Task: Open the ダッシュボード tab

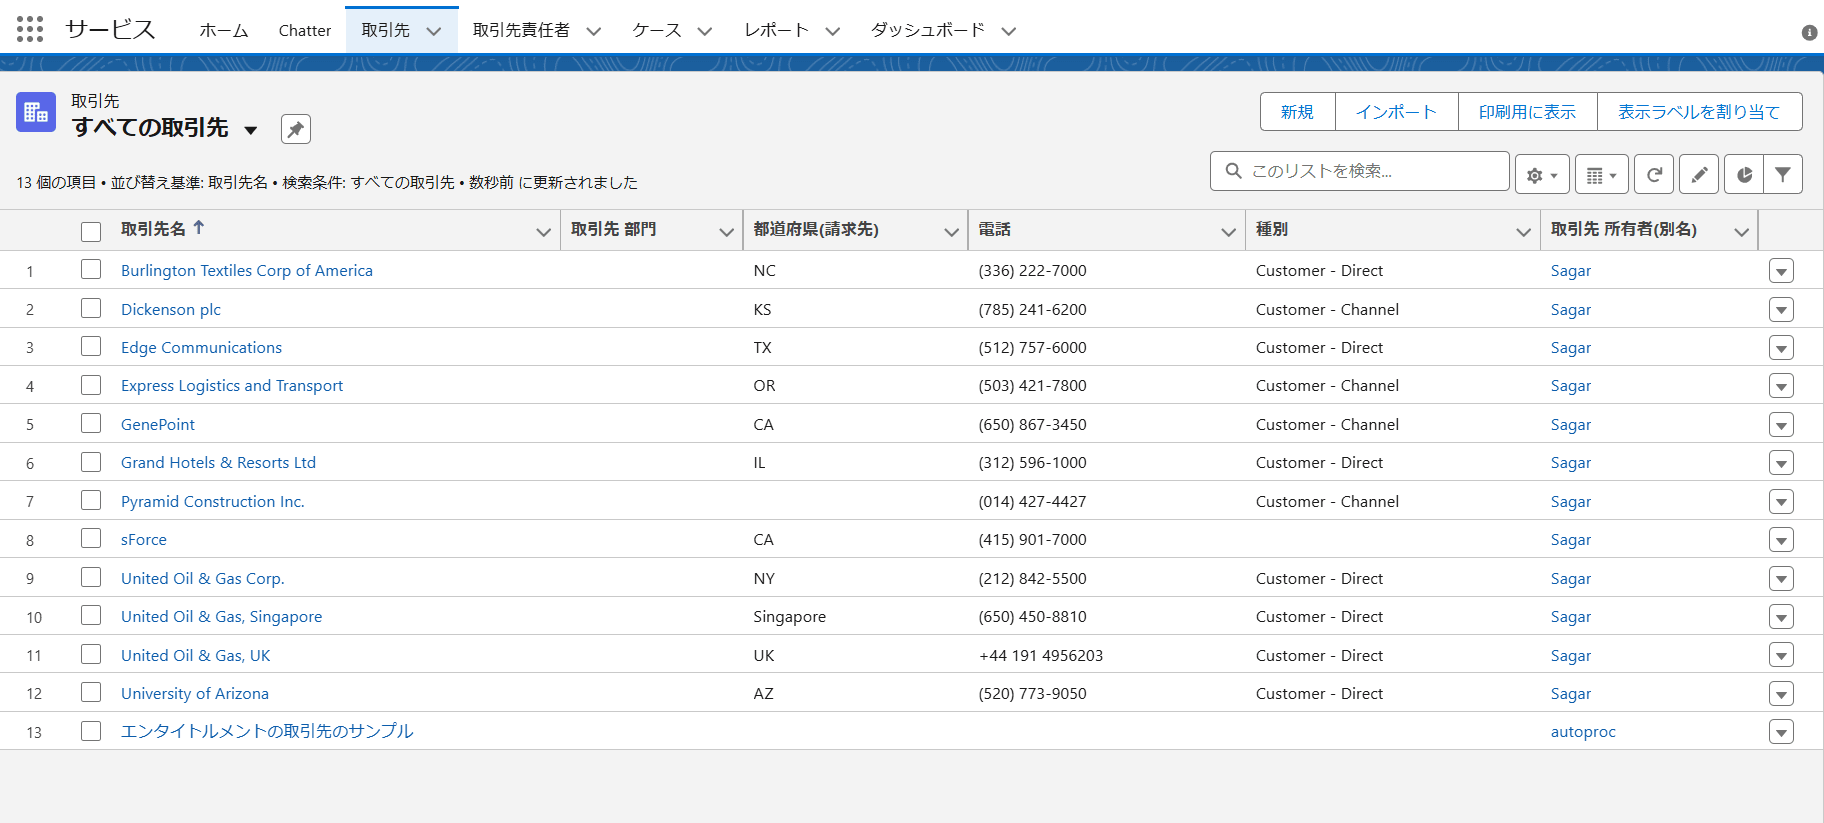Action: point(928,30)
